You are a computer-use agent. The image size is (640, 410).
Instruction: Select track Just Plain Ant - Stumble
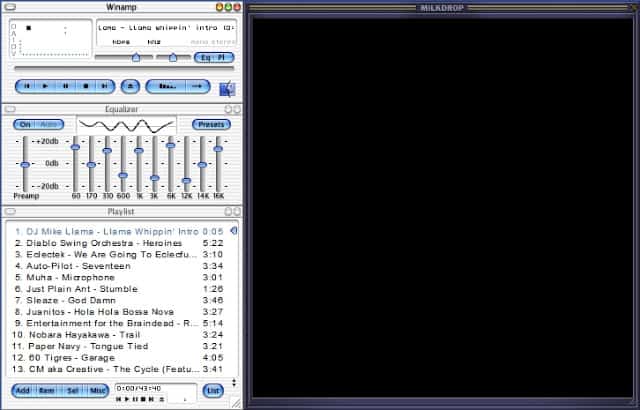pyautogui.click(x=120, y=289)
